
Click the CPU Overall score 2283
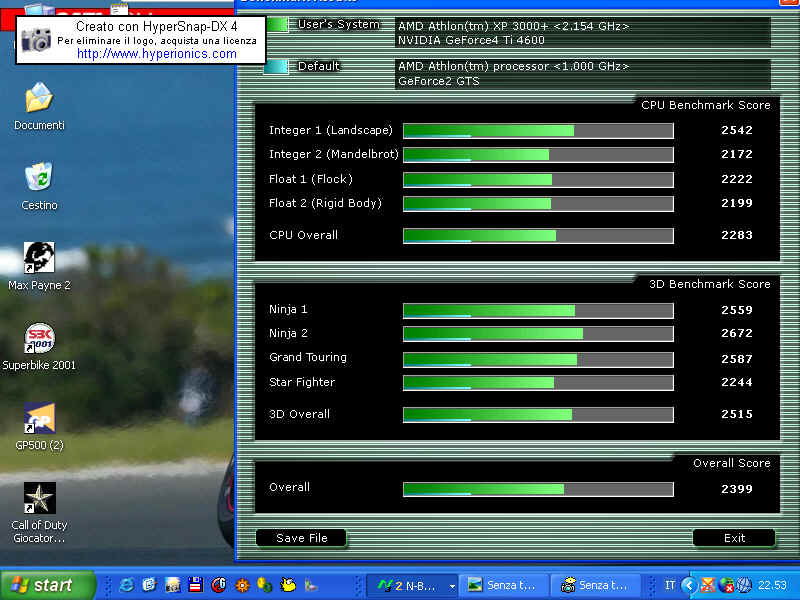[737, 235]
